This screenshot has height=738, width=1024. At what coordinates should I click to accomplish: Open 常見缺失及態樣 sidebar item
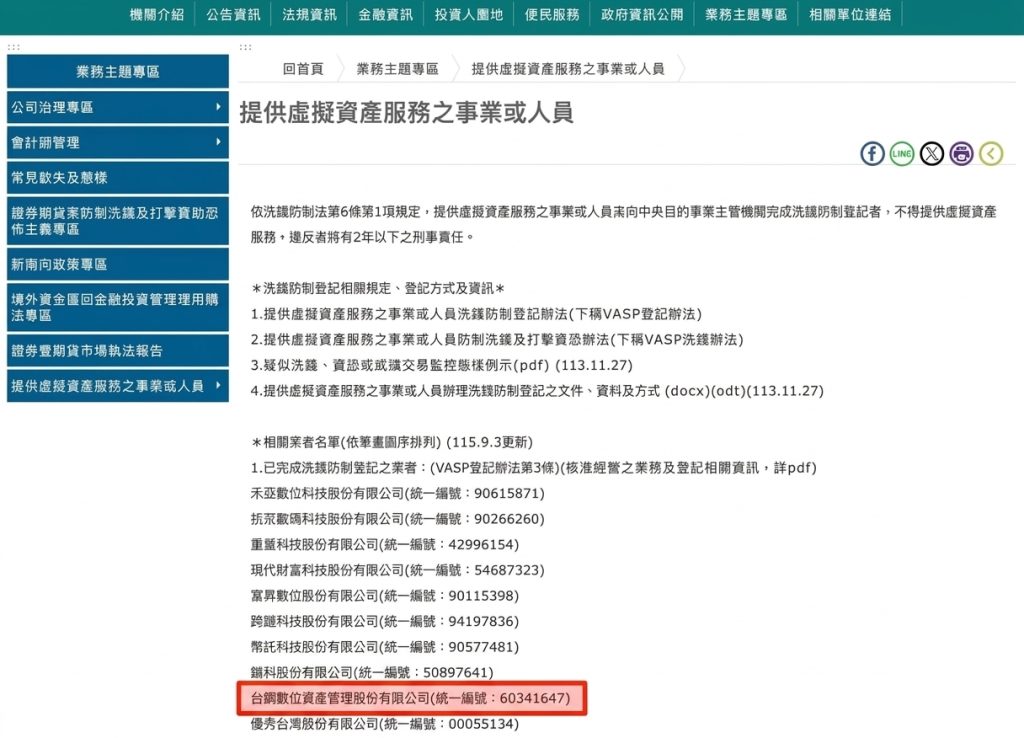(118, 178)
